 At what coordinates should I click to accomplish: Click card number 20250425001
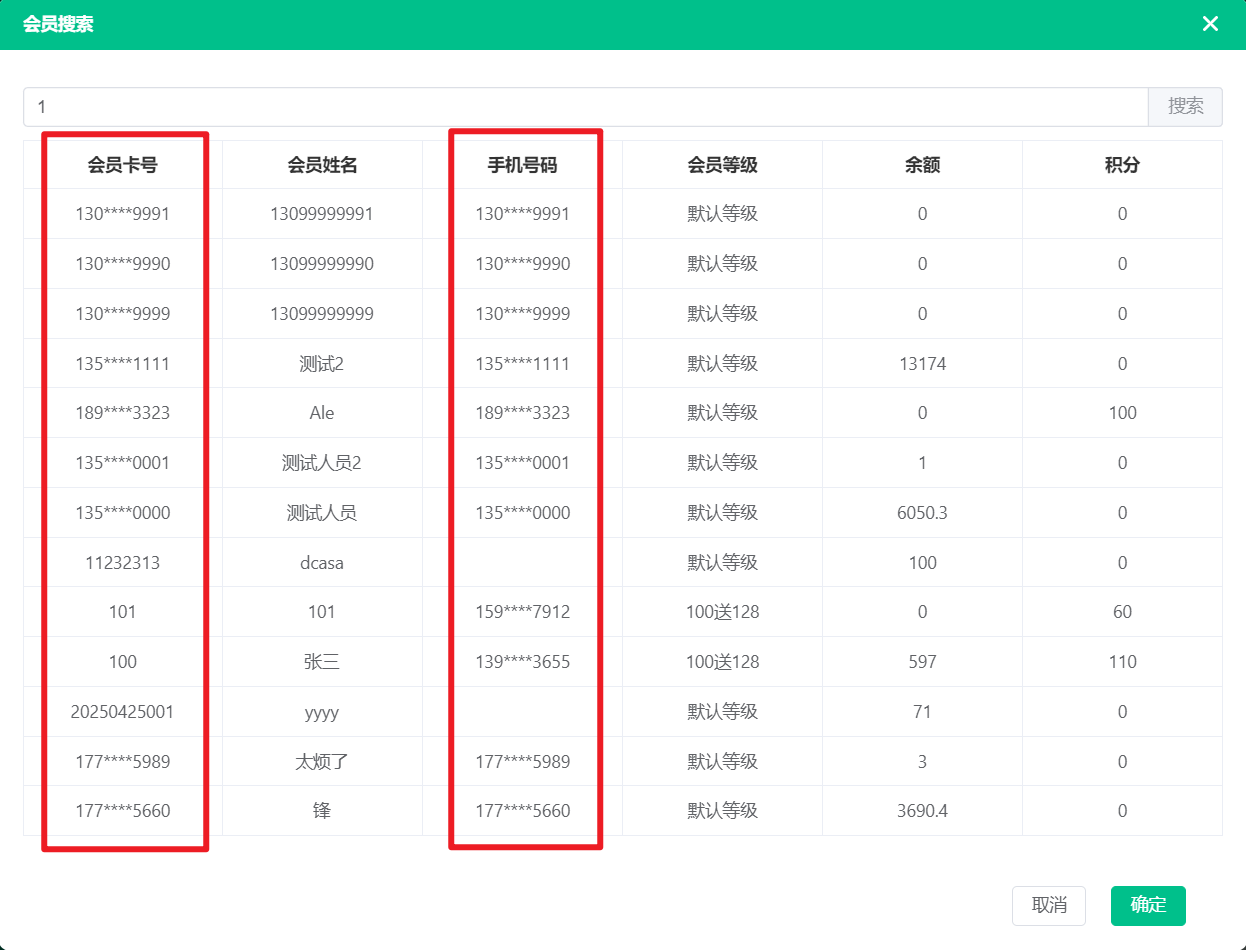[123, 712]
